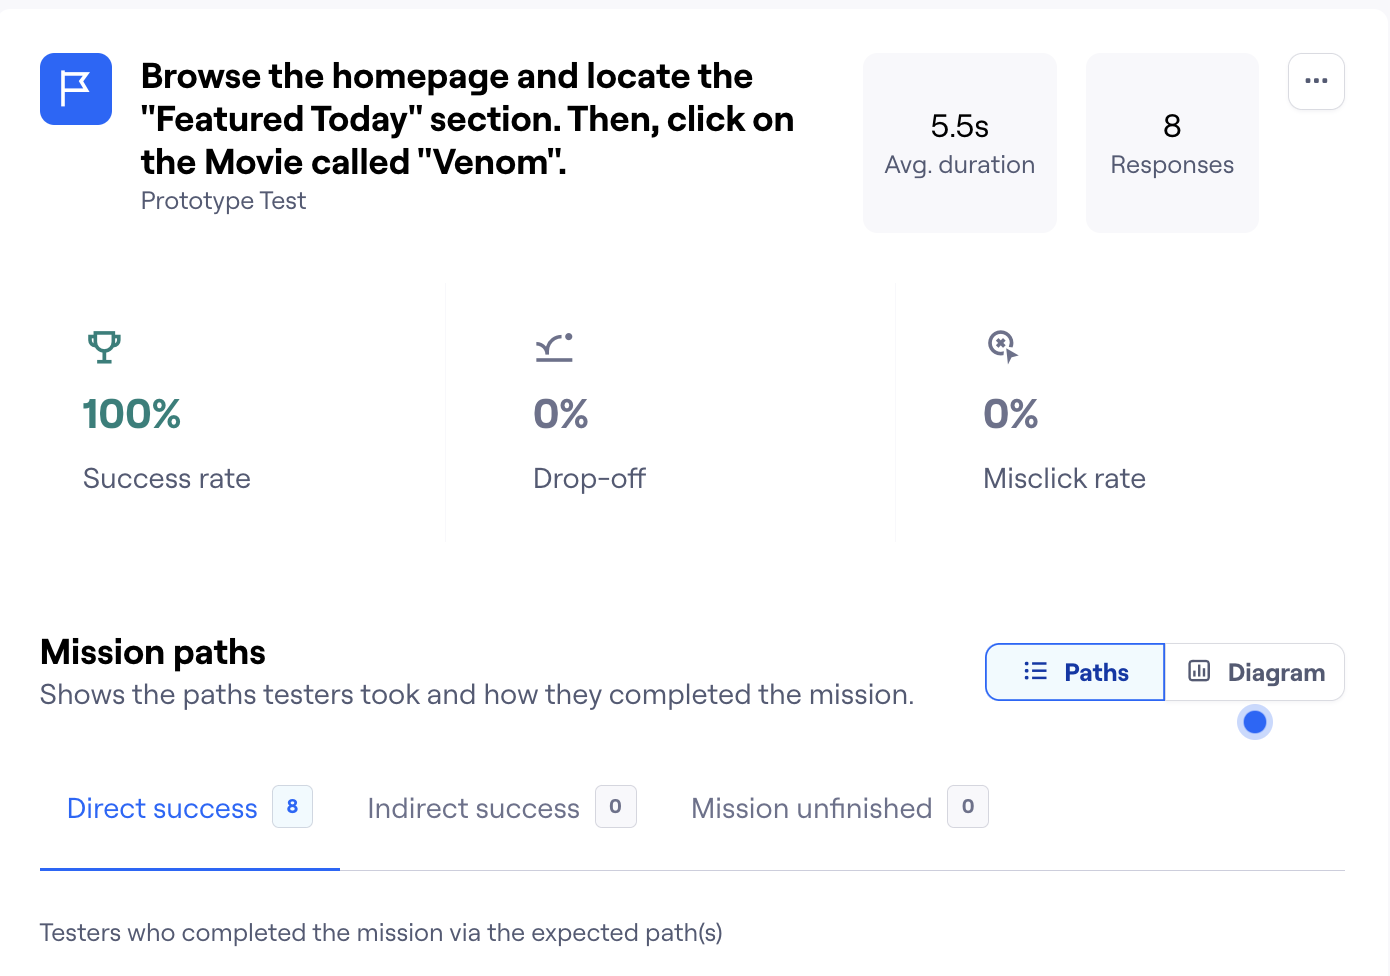Viewport: 1390px width, 976px height.
Task: Switch to the Paths view
Action: pos(1075,672)
